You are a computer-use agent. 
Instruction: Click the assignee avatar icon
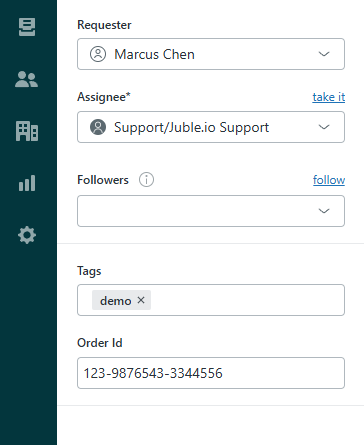[98, 127]
